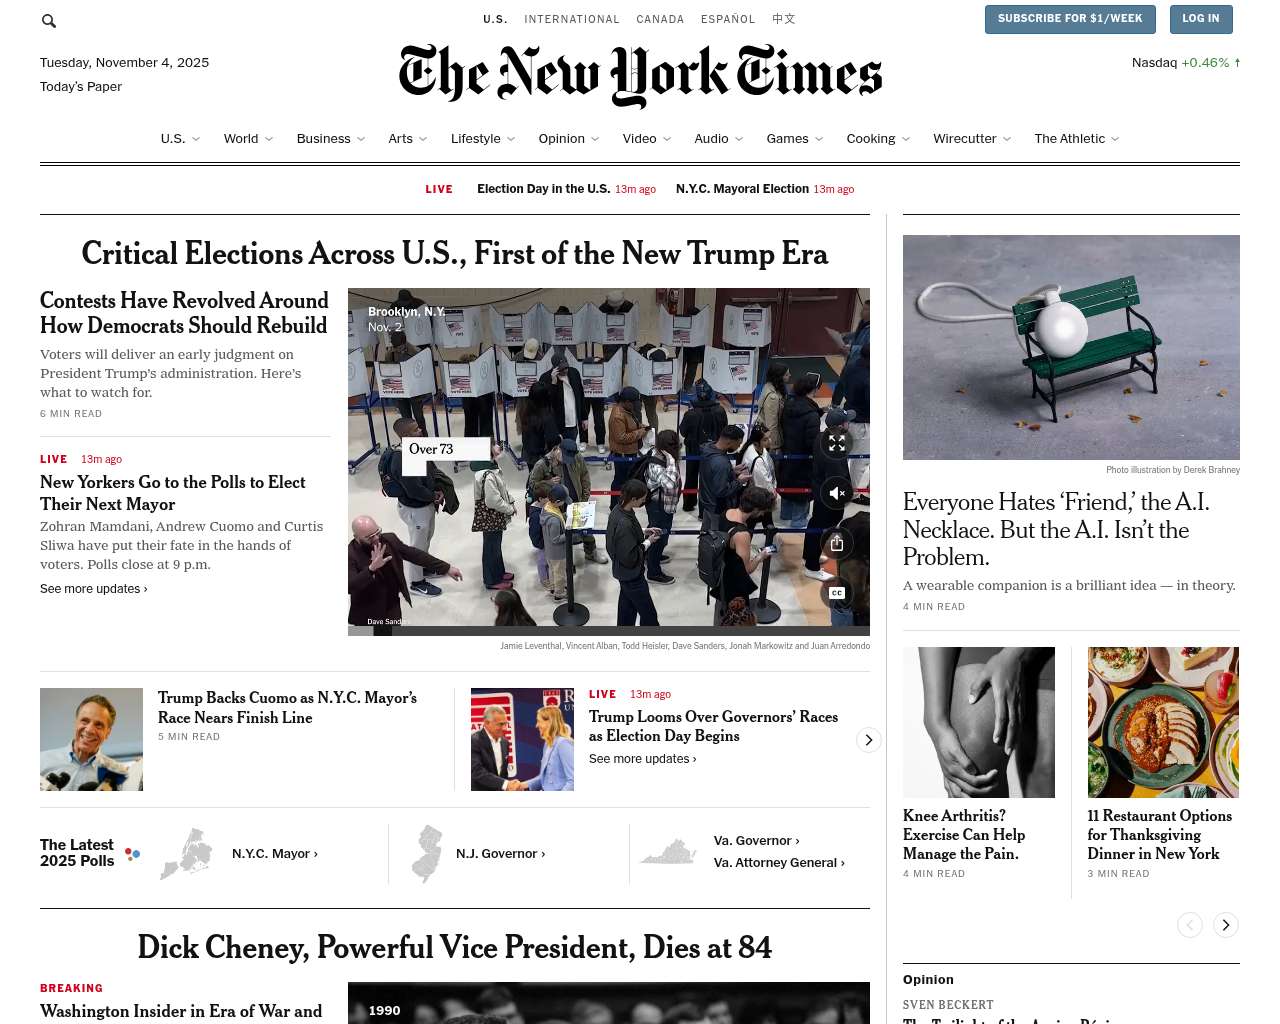This screenshot has width=1280, height=1024.
Task: Share the election video
Action: [x=837, y=543]
